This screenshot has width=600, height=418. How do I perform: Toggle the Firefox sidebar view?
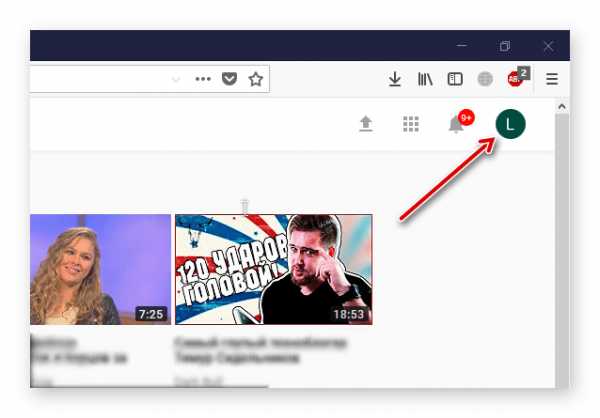click(x=455, y=79)
